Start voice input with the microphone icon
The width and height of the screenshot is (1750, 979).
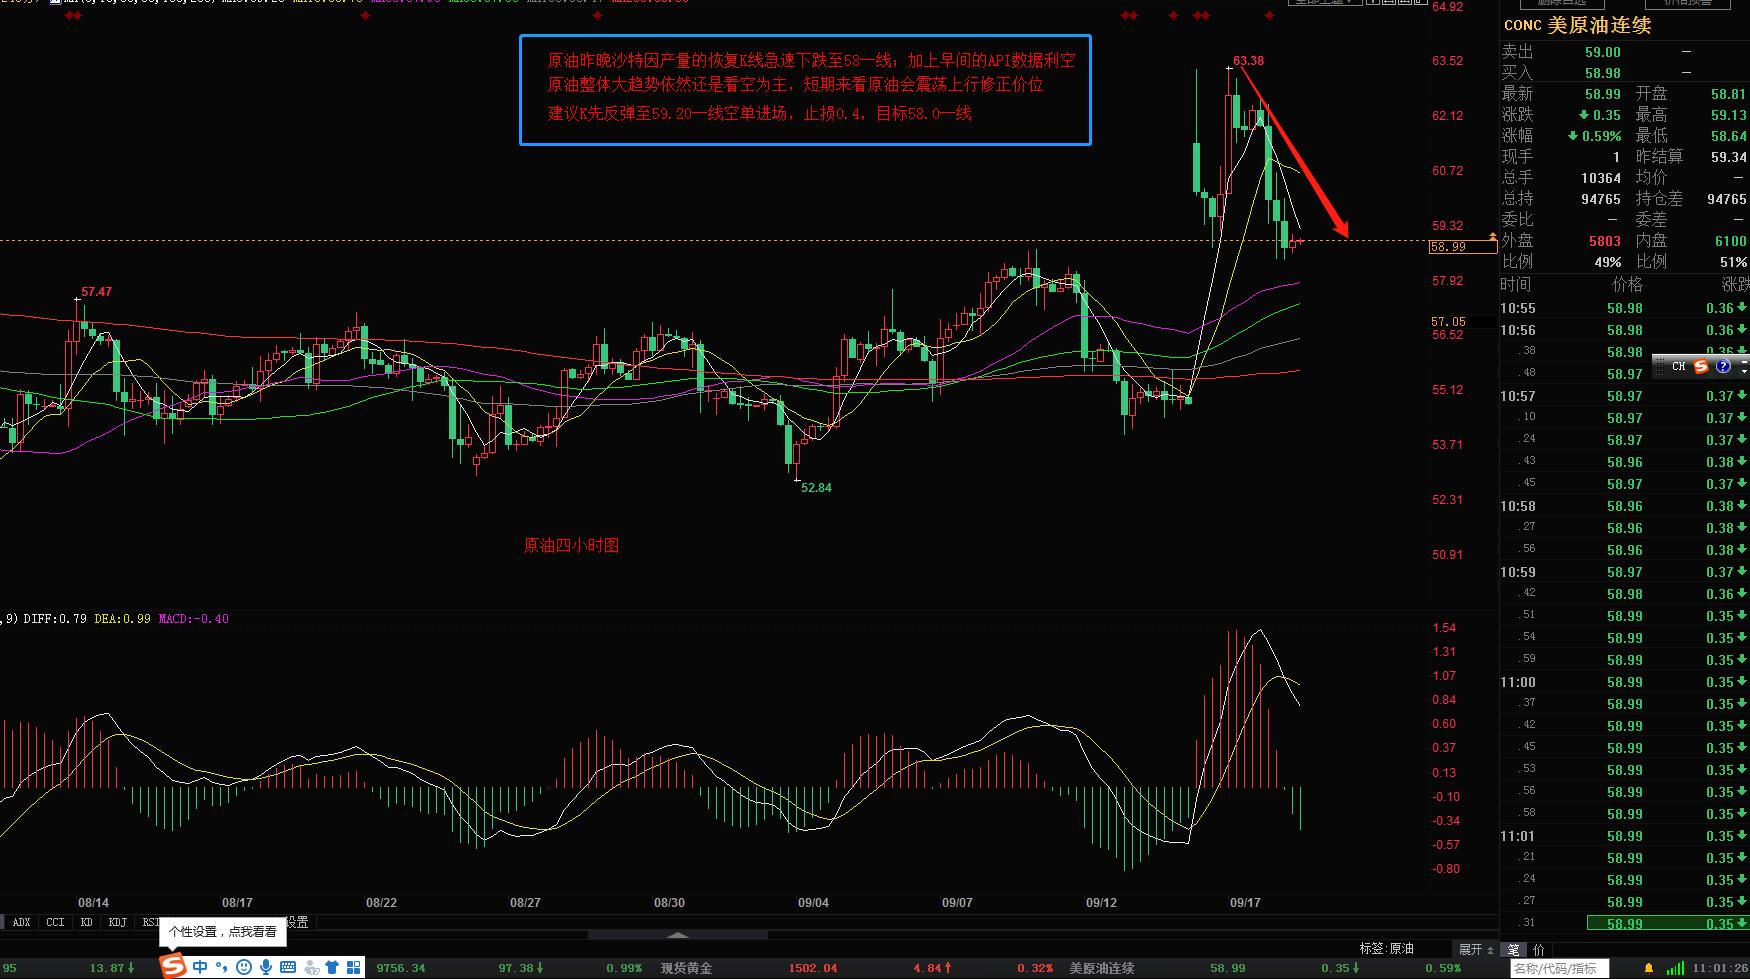coord(266,967)
